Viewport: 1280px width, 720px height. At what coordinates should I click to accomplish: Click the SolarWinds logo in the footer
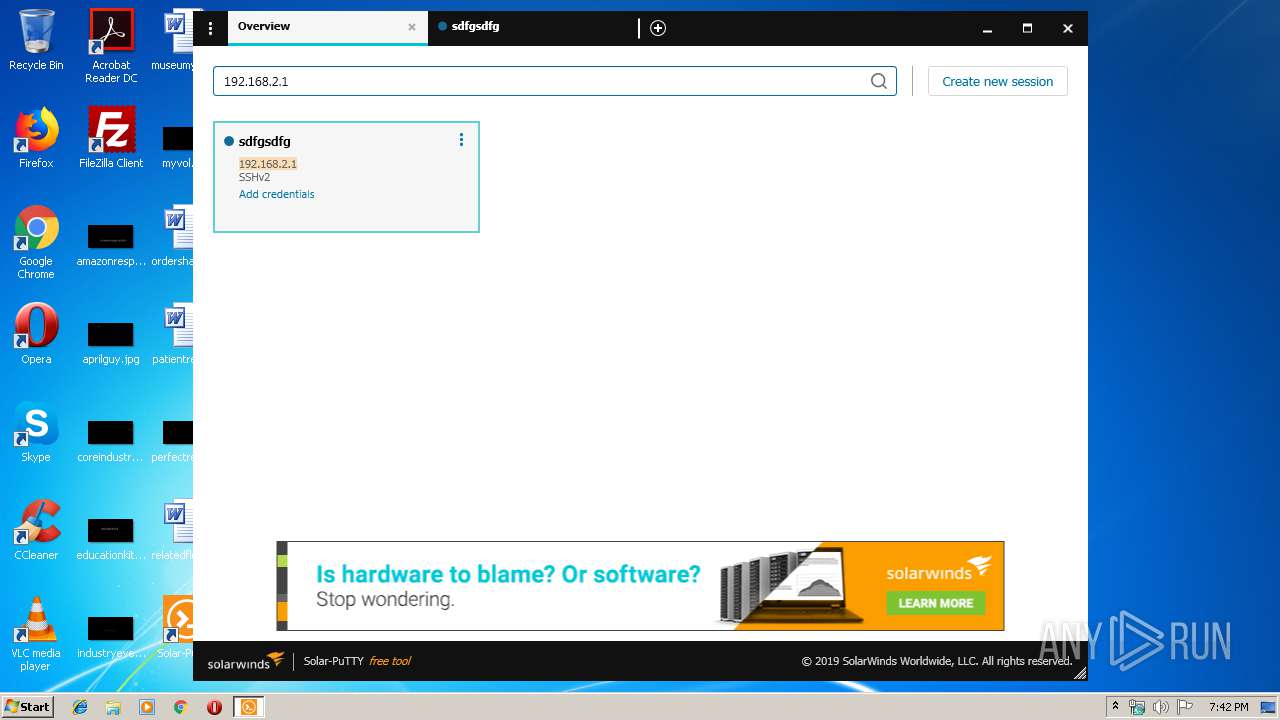pyautogui.click(x=246, y=661)
